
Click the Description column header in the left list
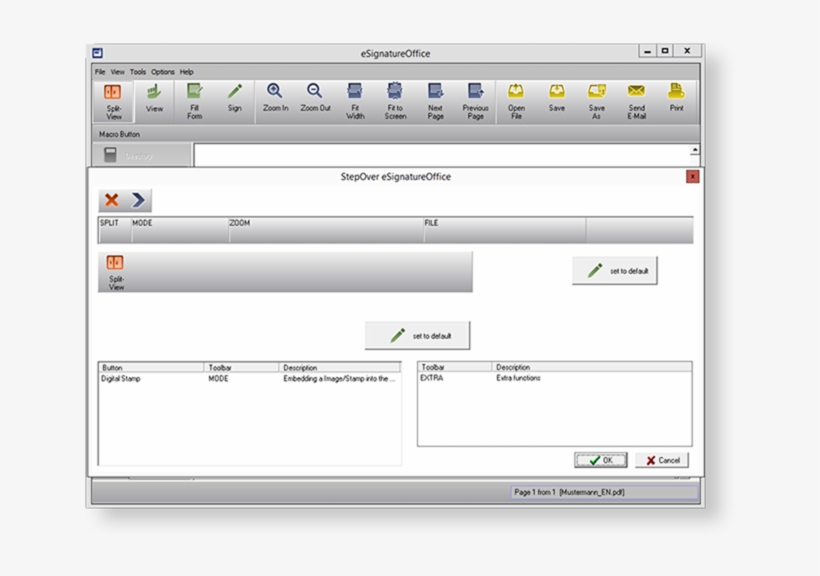pyautogui.click(x=340, y=367)
